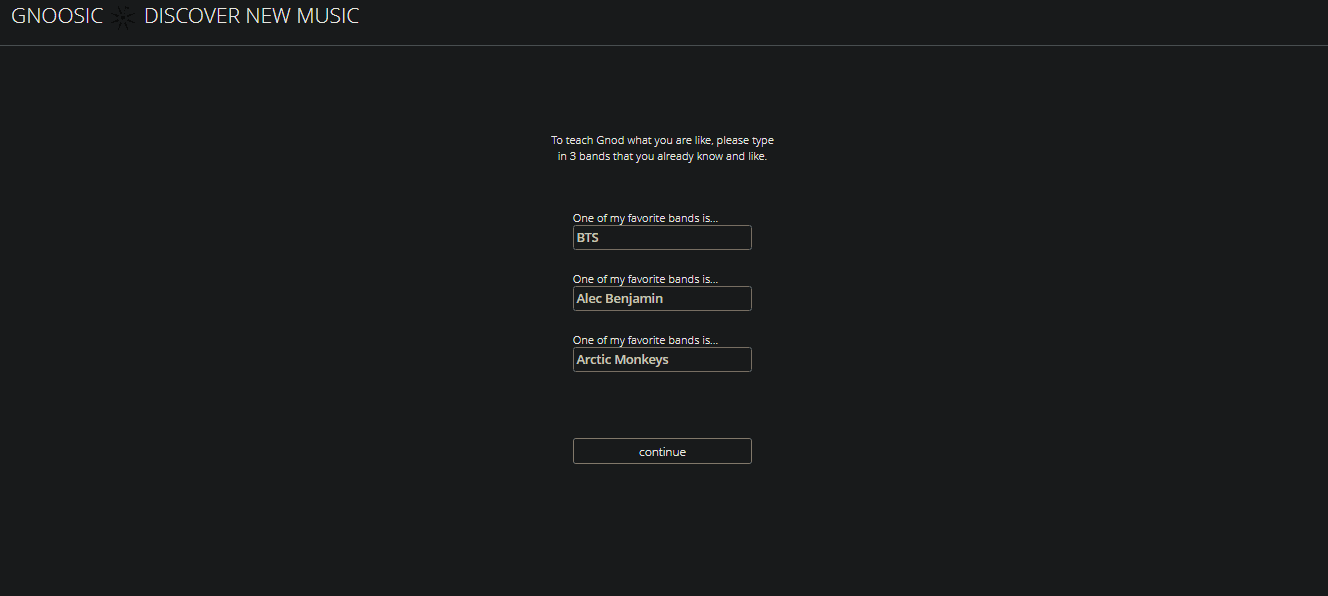
Task: Click the Gnoosic star logo icon
Action: point(123,17)
